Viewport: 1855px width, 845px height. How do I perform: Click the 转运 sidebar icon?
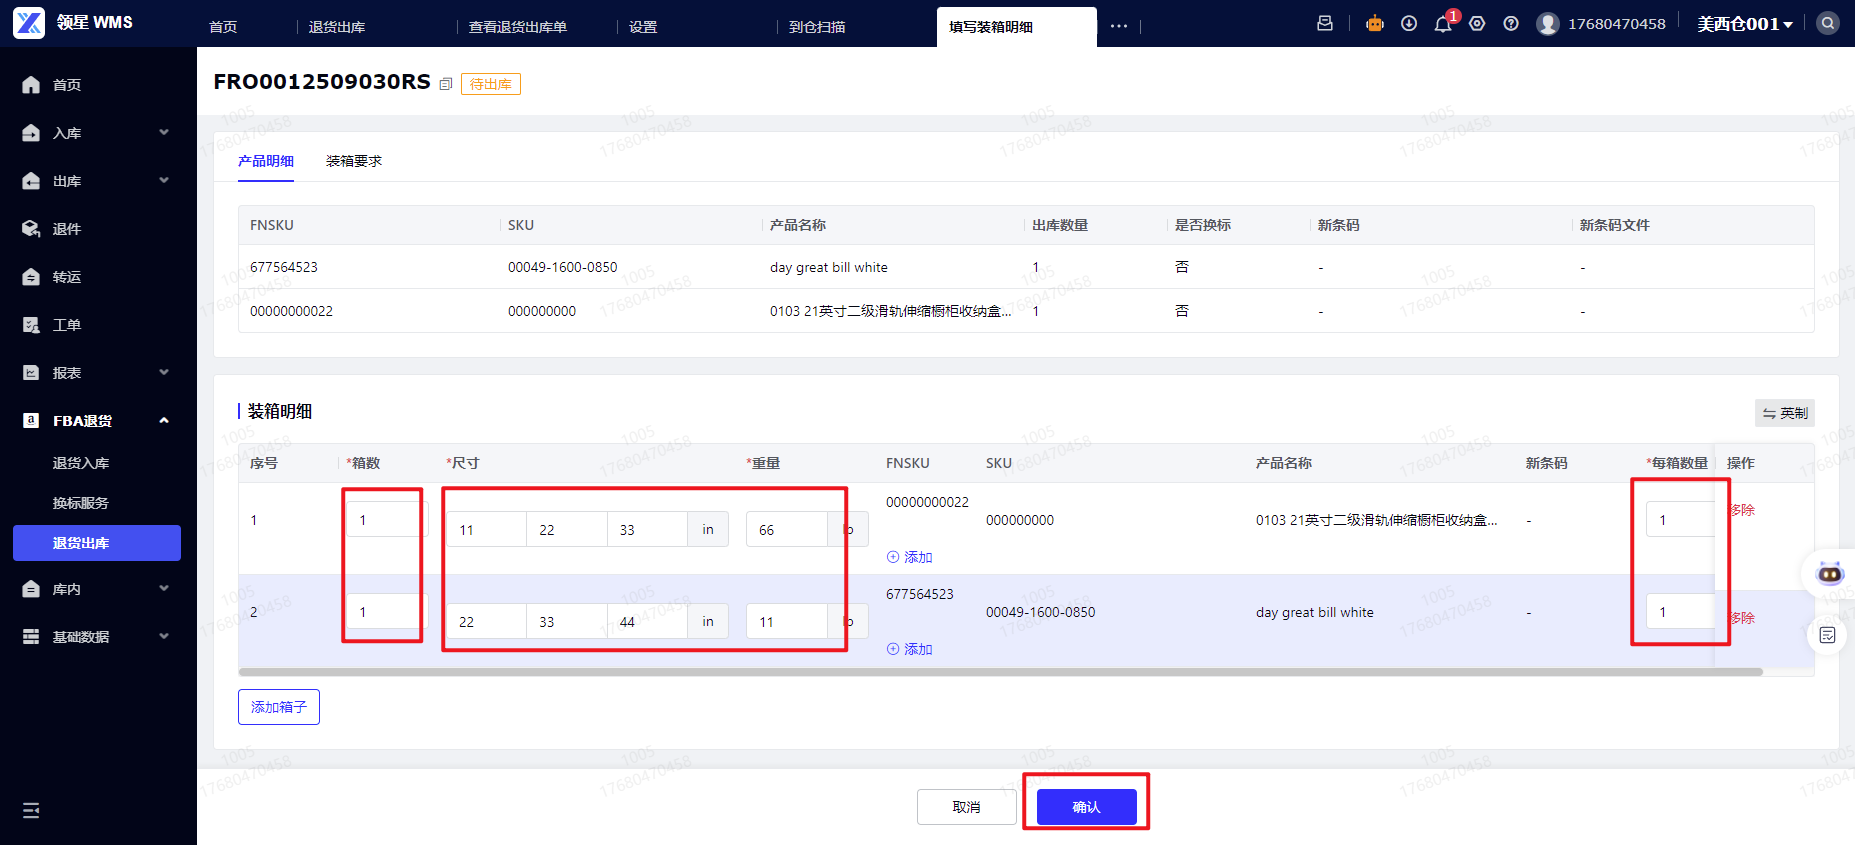(x=31, y=277)
